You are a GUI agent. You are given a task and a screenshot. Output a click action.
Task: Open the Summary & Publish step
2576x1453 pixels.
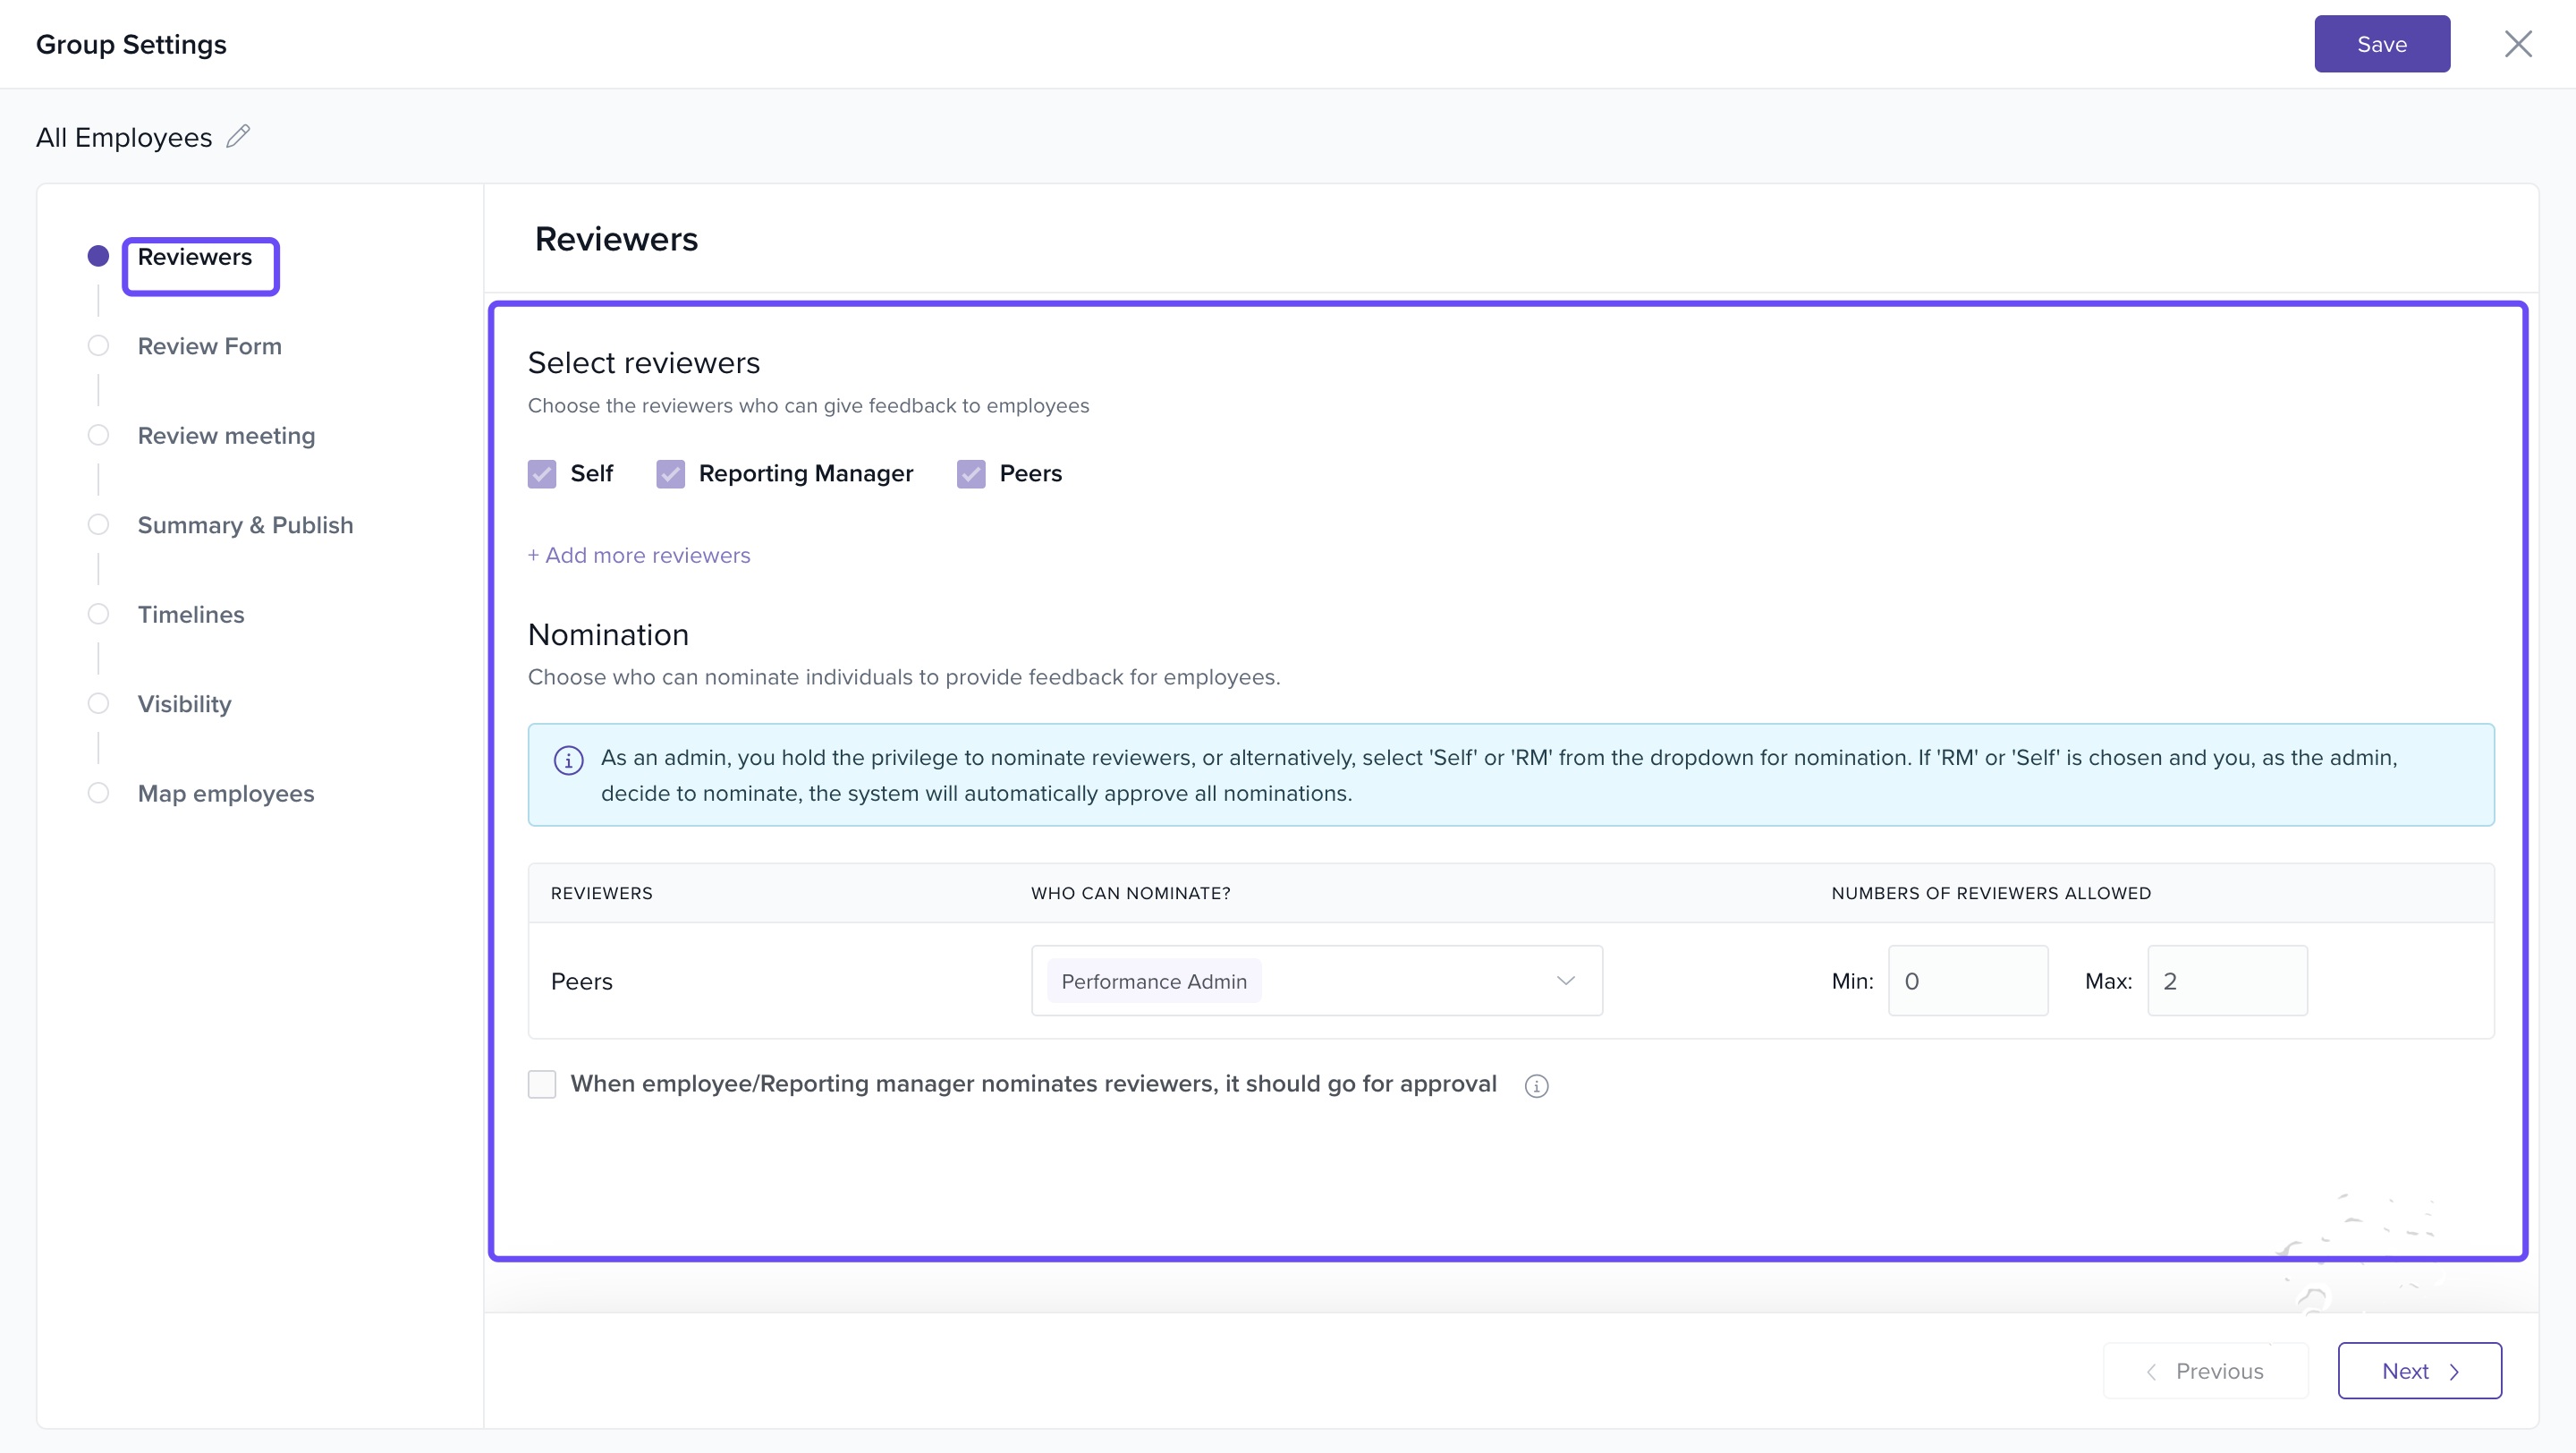245,525
